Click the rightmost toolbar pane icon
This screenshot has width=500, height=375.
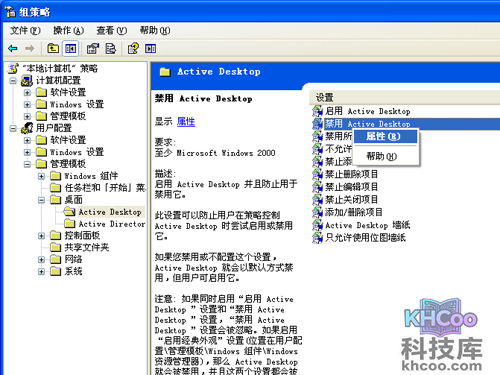click(x=150, y=49)
